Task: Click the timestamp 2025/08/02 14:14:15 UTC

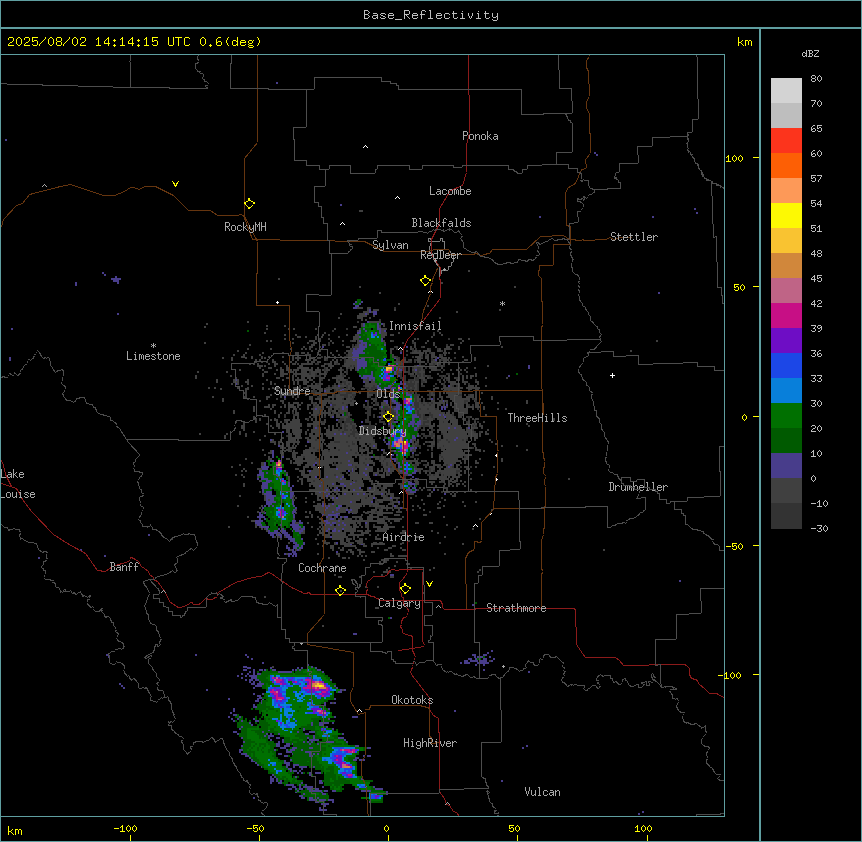Action: [99, 42]
